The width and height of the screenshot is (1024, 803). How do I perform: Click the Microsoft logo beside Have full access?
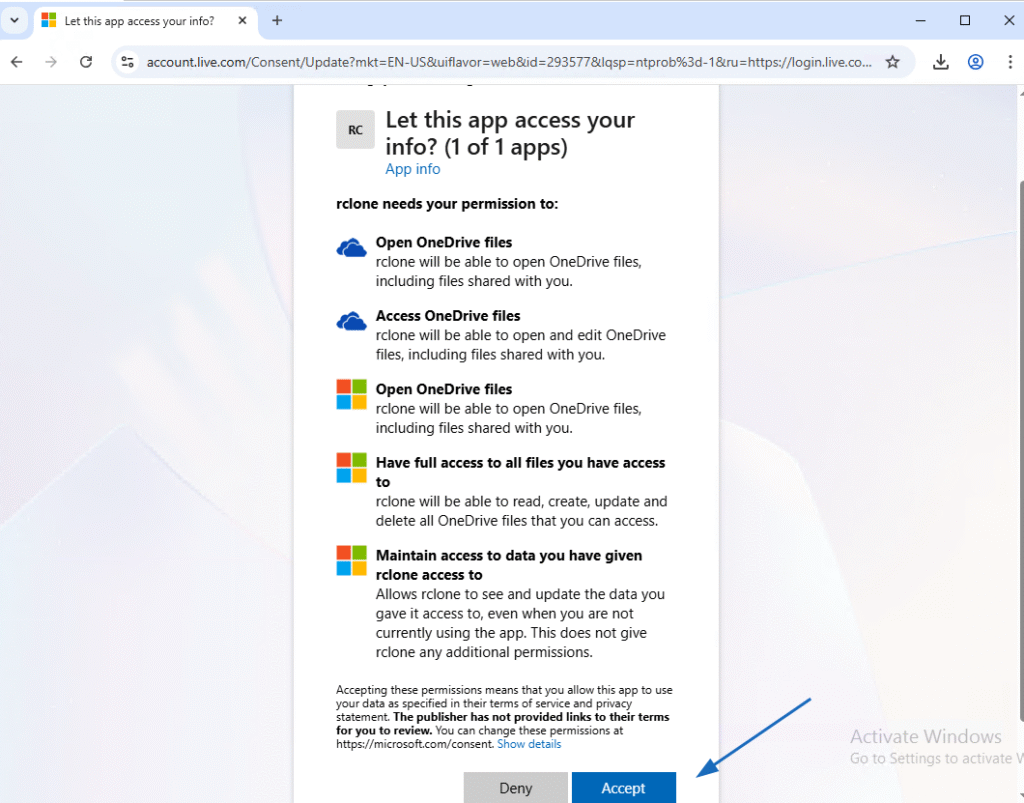(352, 467)
